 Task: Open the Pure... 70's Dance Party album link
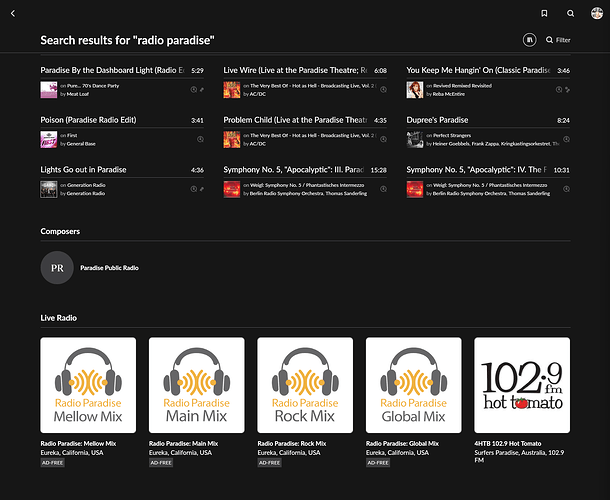93,86
